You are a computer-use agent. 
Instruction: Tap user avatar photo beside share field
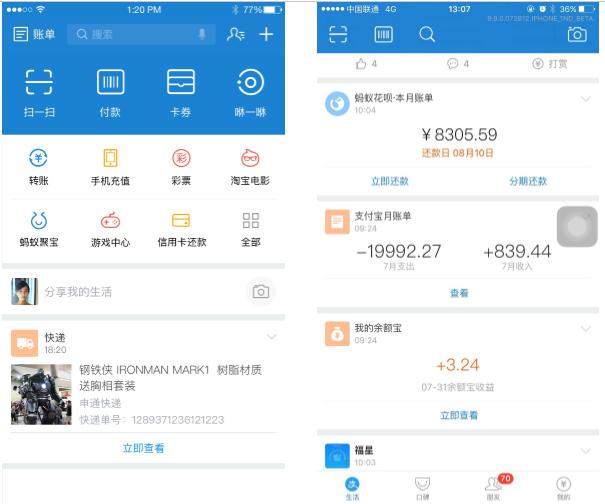point(24,291)
